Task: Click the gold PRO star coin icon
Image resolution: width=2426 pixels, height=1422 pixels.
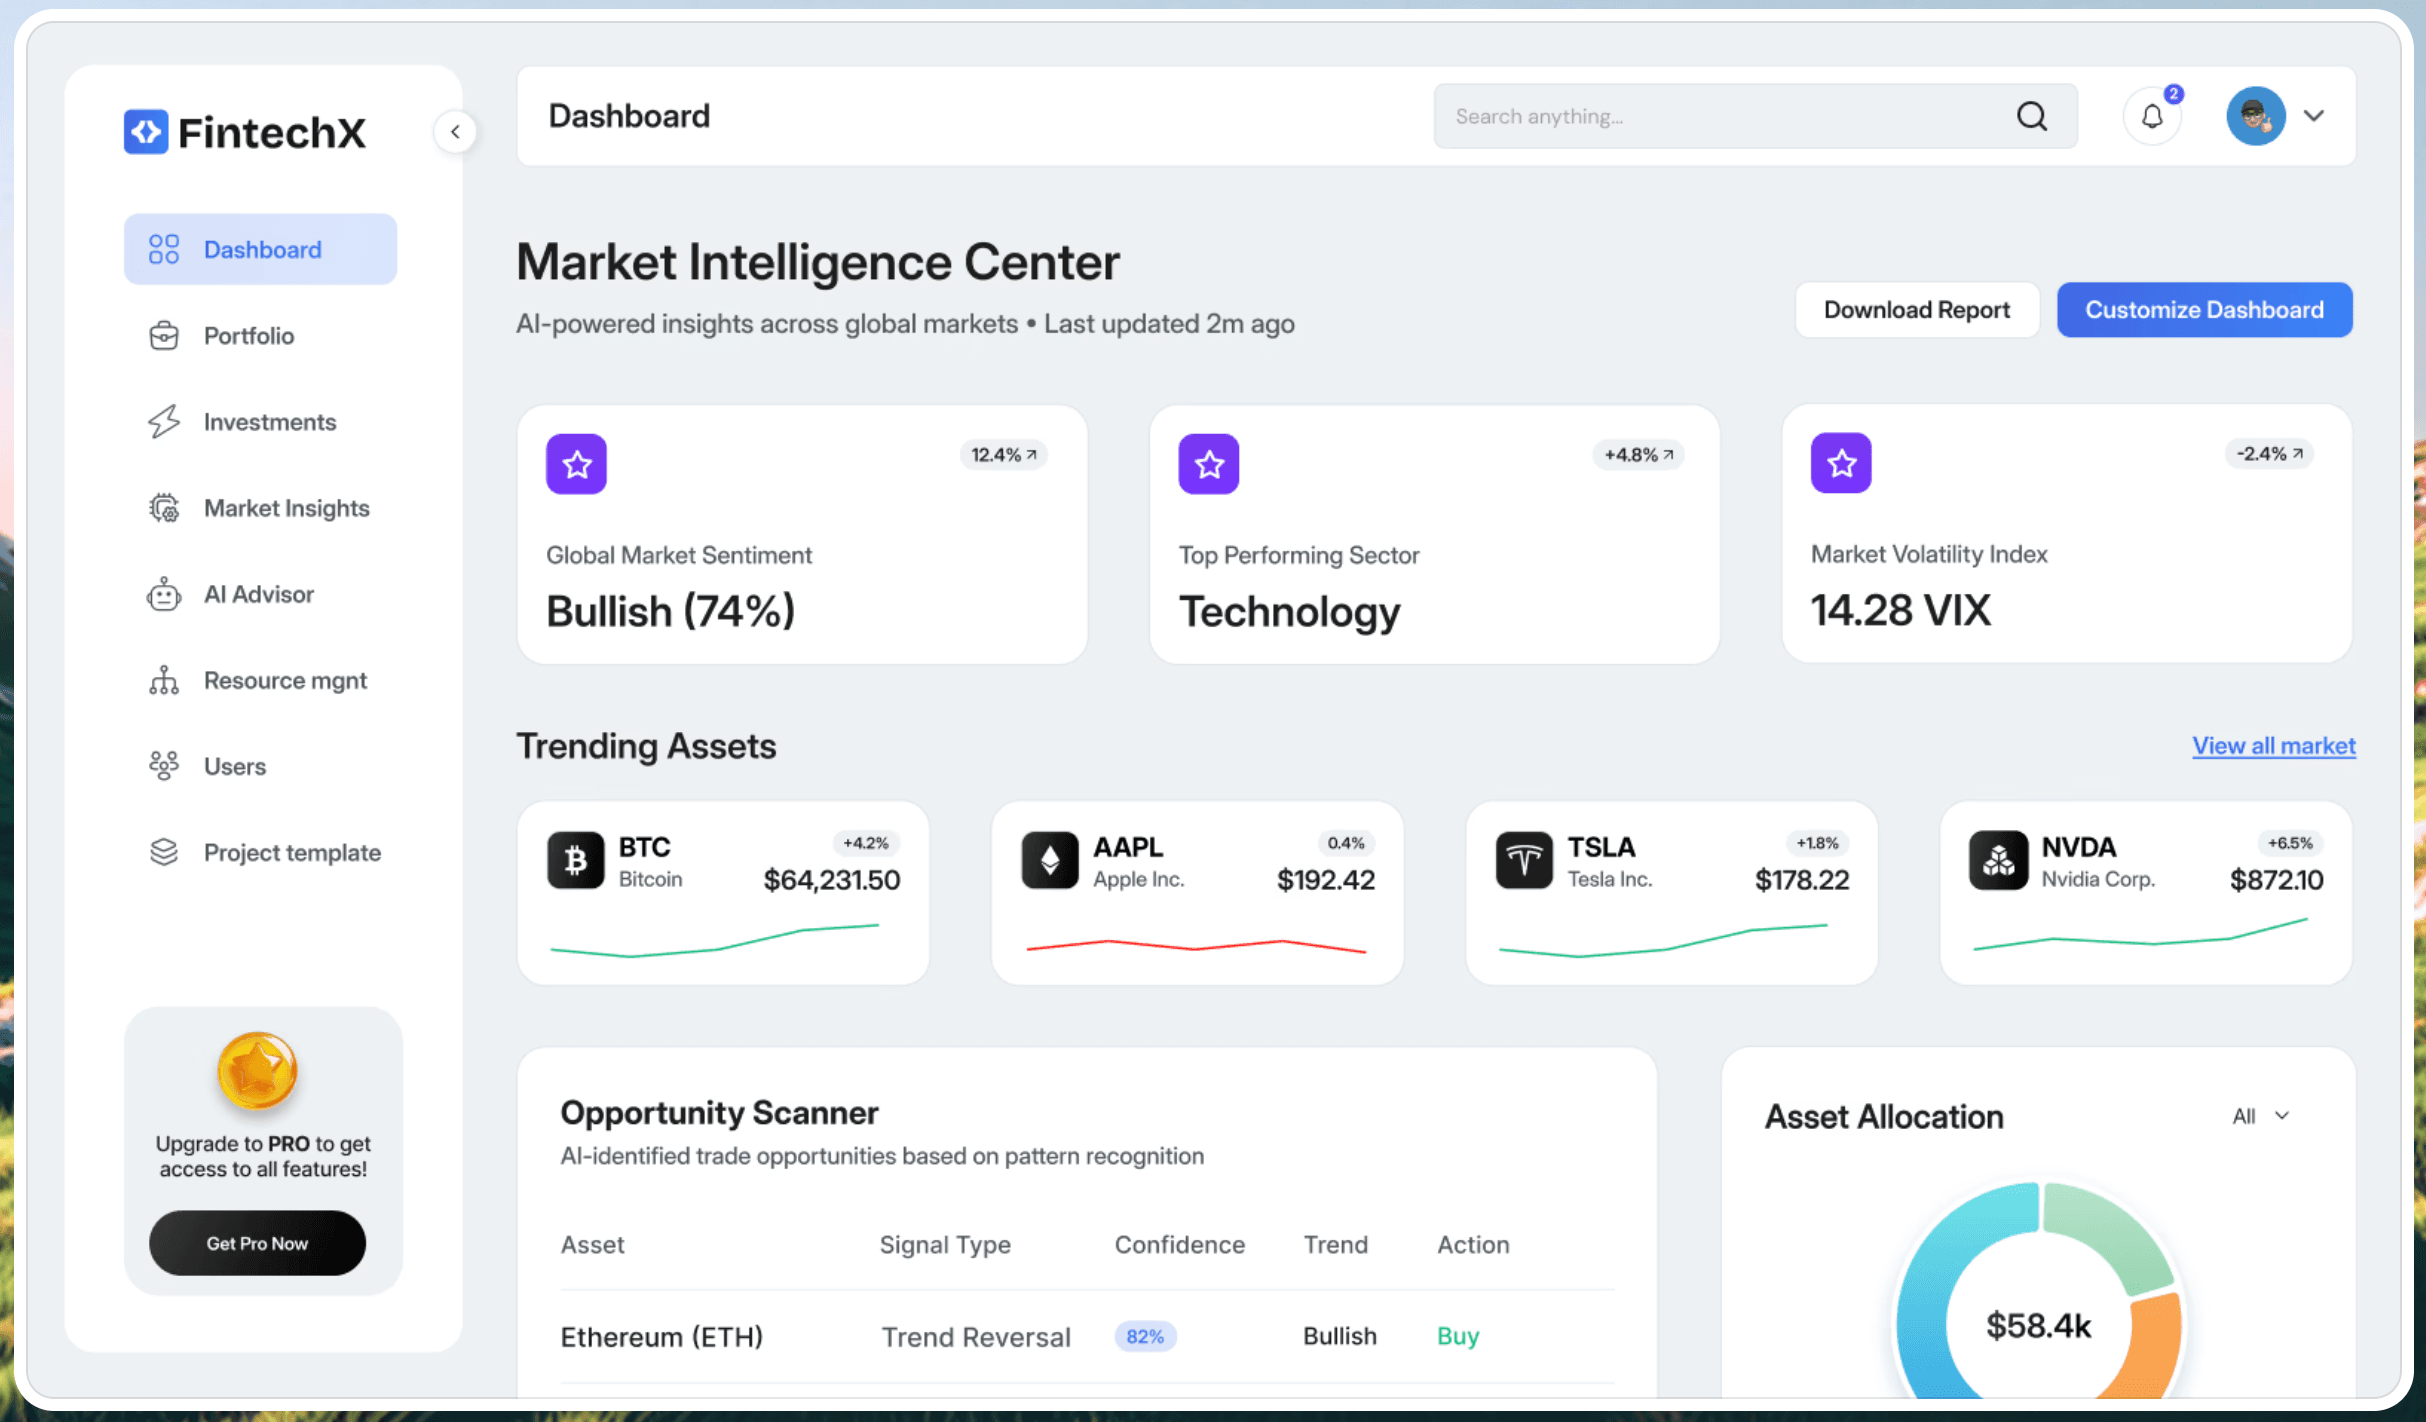Action: click(x=258, y=1071)
